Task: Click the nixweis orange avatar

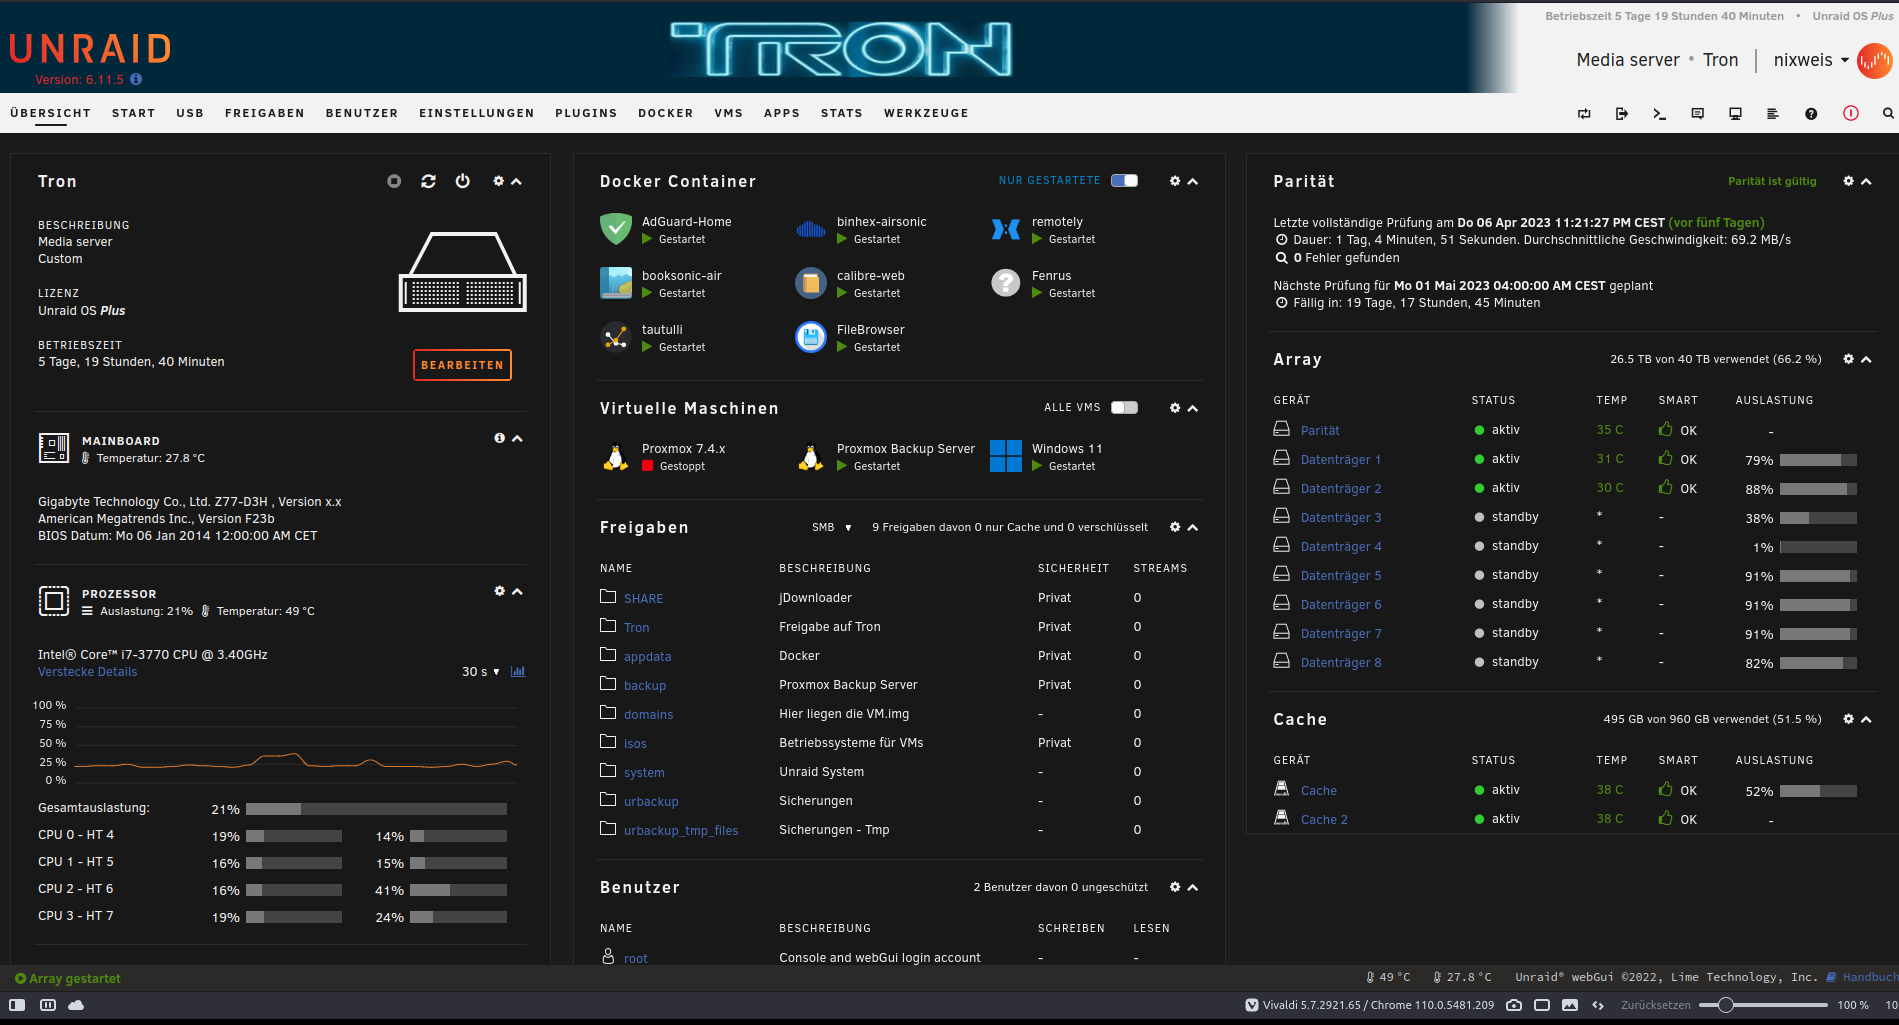Action: 1874,60
